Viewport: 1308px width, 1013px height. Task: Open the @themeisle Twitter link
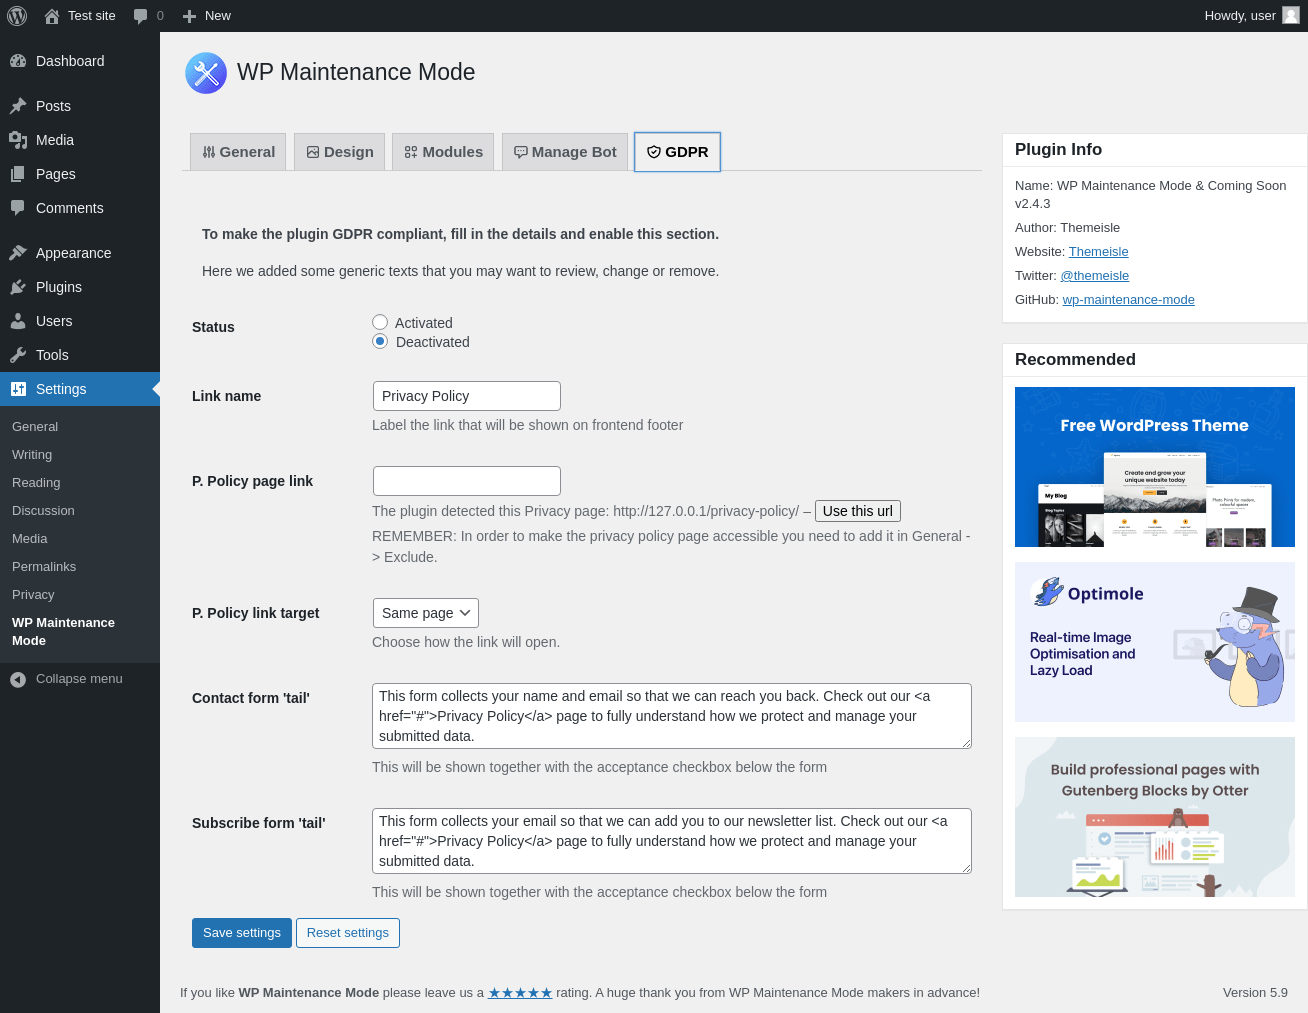point(1095,276)
